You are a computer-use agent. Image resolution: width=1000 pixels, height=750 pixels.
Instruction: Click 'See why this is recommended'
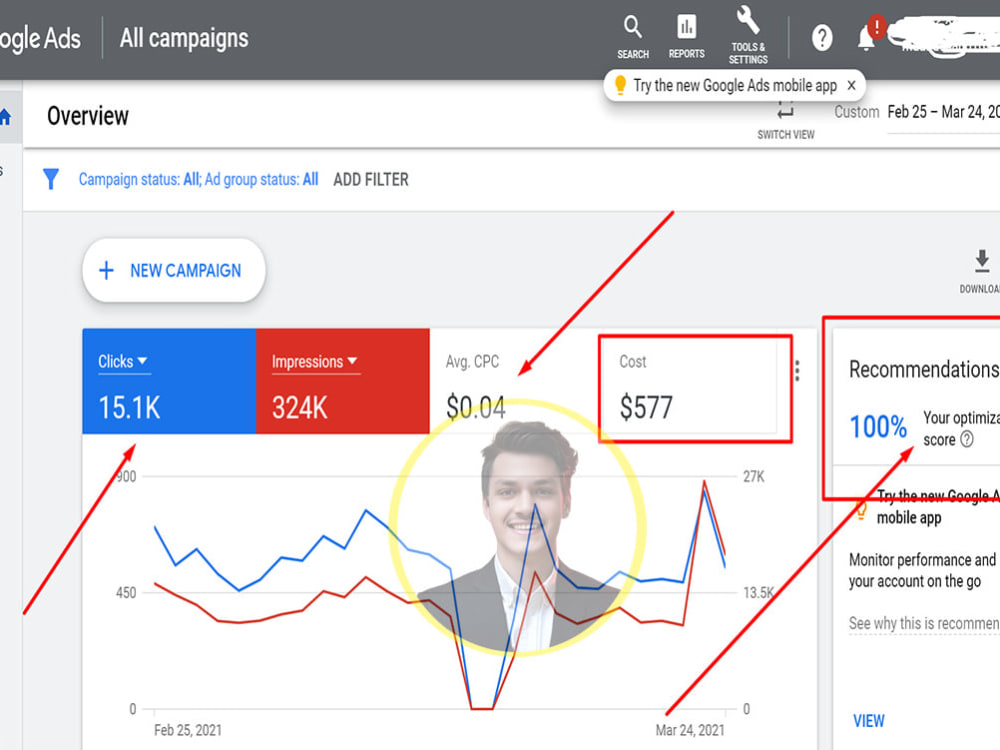(x=924, y=623)
